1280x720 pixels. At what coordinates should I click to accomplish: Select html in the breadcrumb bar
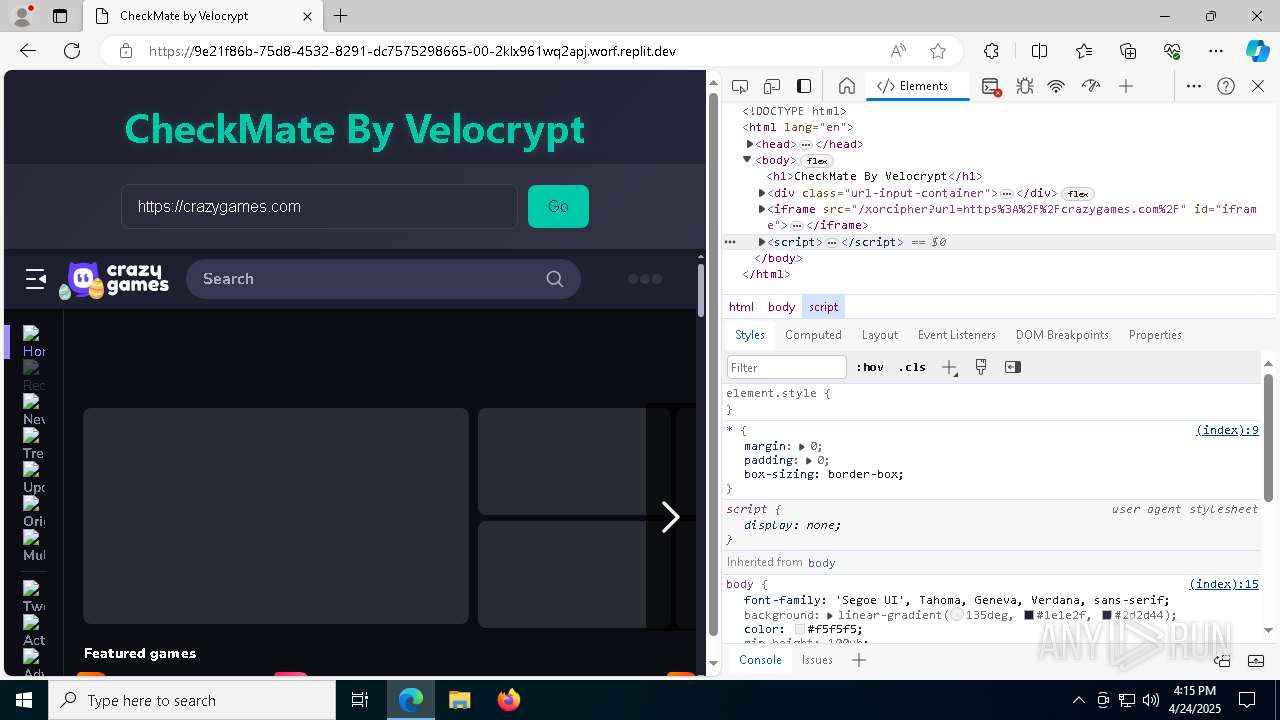coord(741,307)
